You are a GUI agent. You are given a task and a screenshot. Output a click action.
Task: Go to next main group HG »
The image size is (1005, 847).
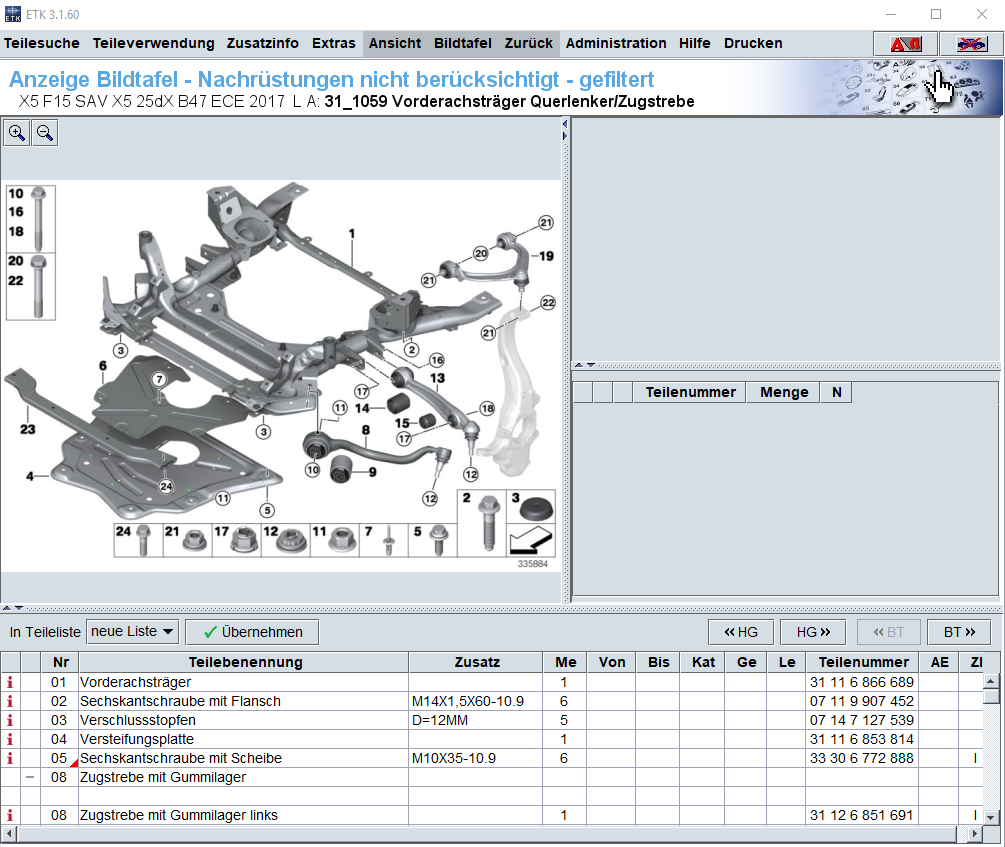tap(812, 632)
